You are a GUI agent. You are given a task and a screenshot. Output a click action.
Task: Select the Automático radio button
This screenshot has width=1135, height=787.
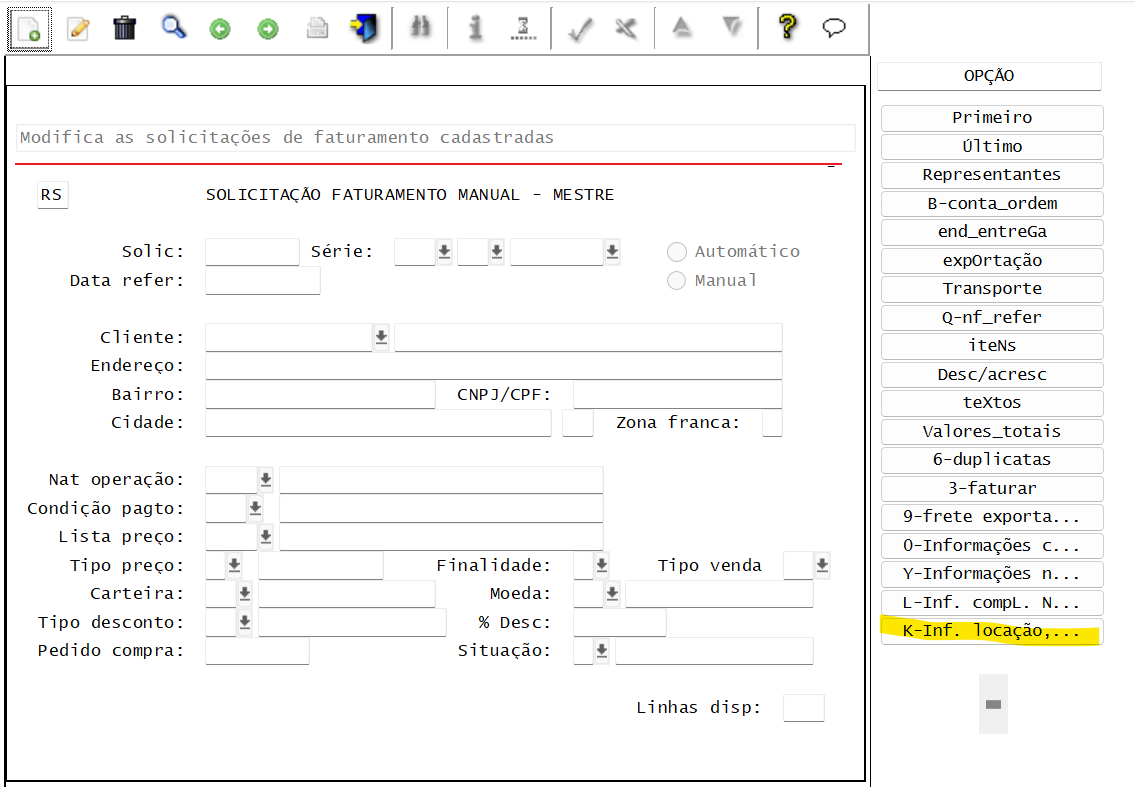(677, 252)
